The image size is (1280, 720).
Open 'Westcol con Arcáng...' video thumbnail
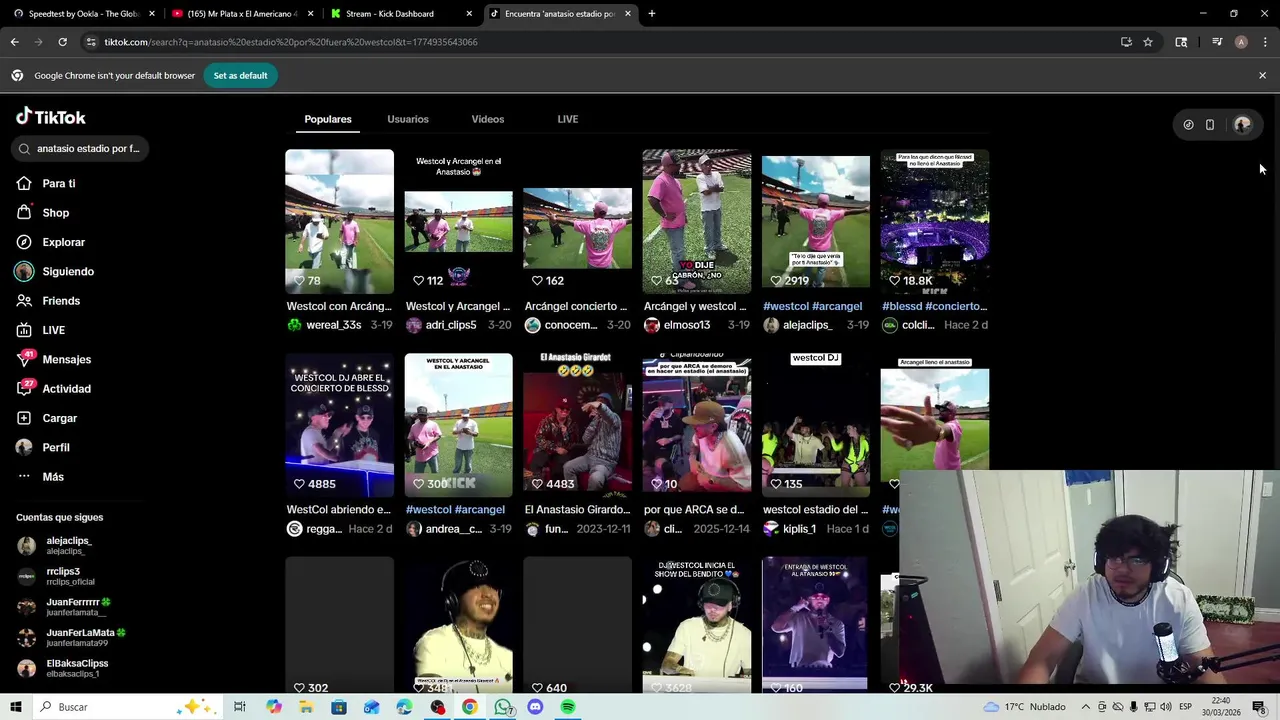339,221
